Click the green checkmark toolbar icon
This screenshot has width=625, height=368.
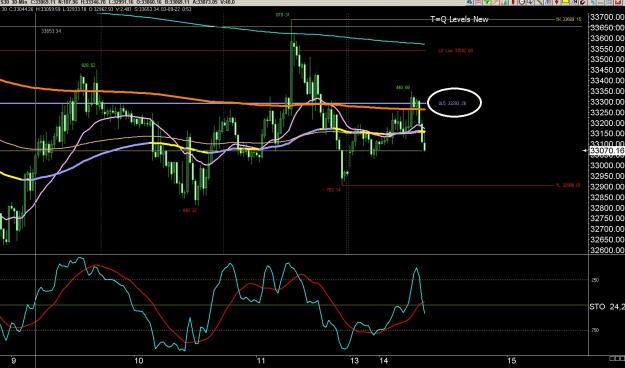(x=487, y=2)
